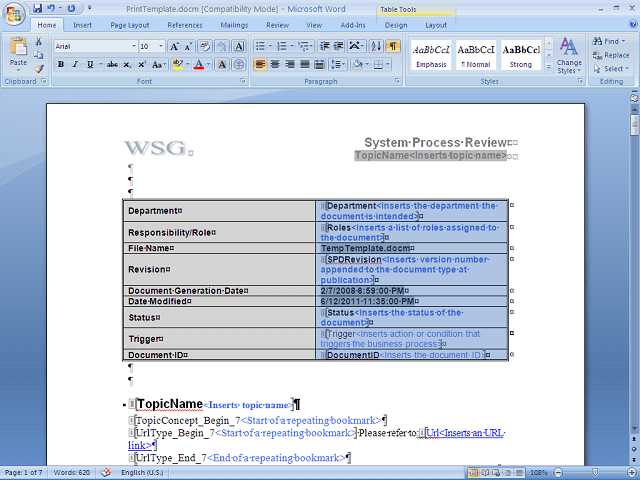
Task: Open the Font dialog launcher
Action: [x=242, y=81]
